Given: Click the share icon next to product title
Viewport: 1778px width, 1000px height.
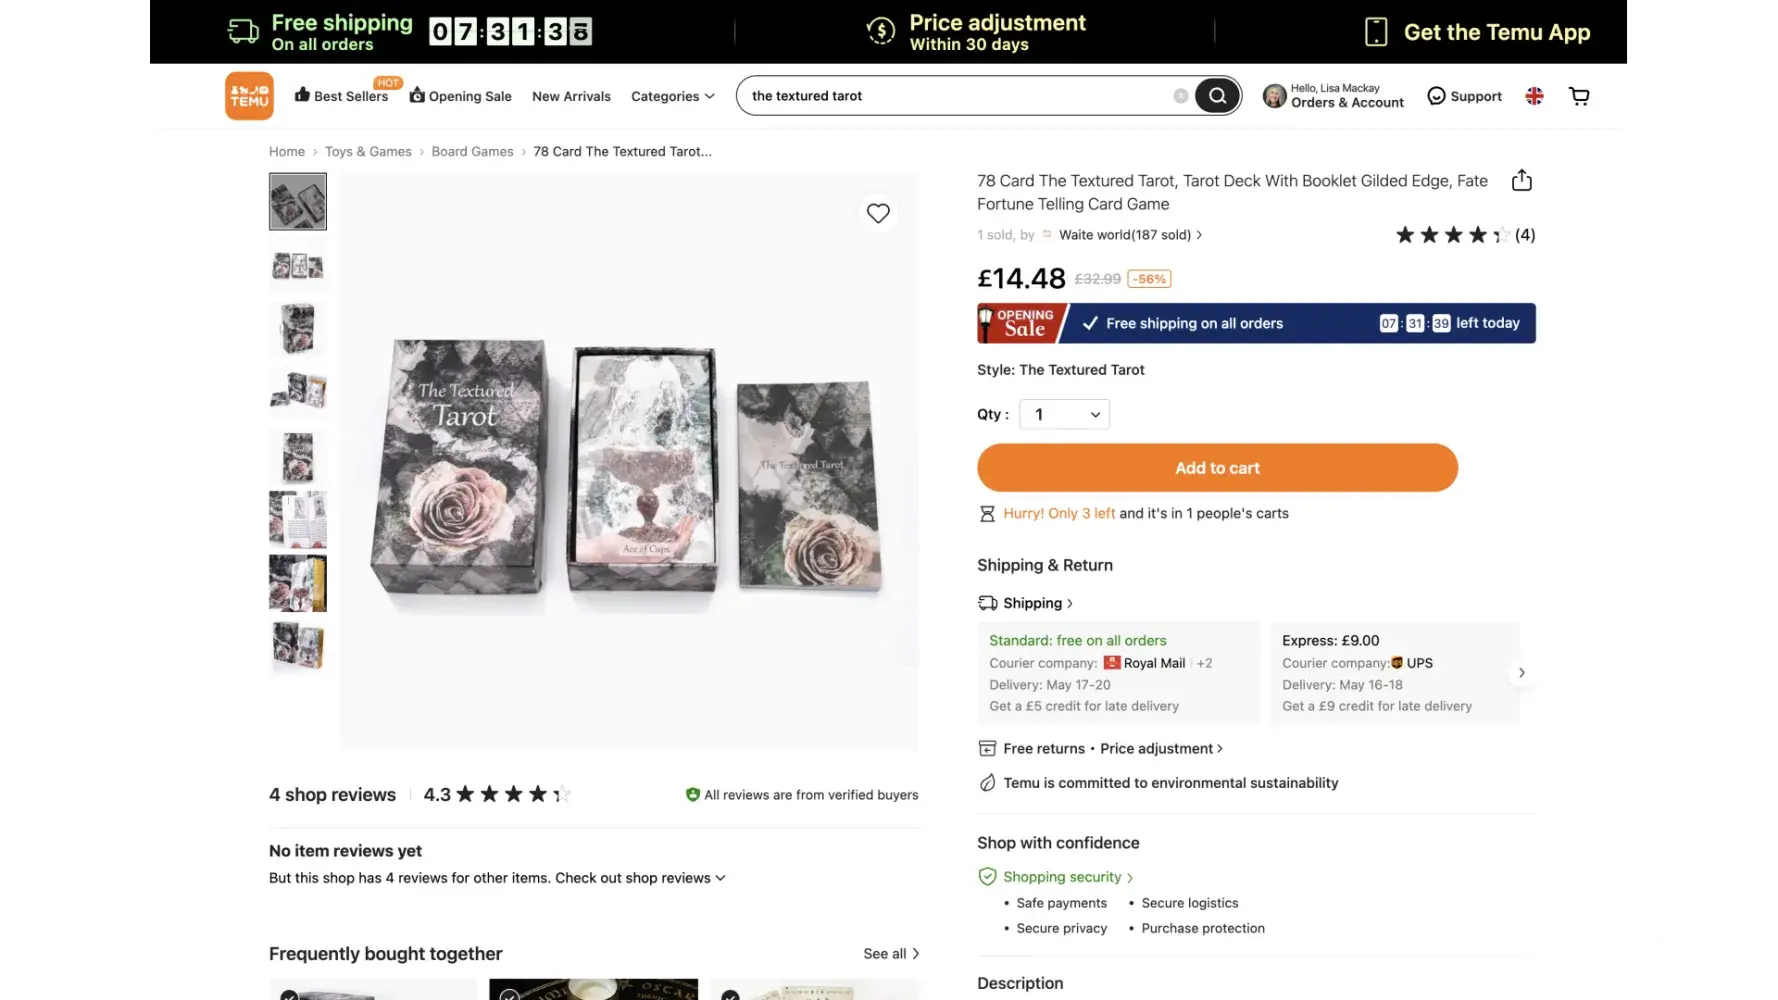Looking at the screenshot, I should pos(1521,181).
